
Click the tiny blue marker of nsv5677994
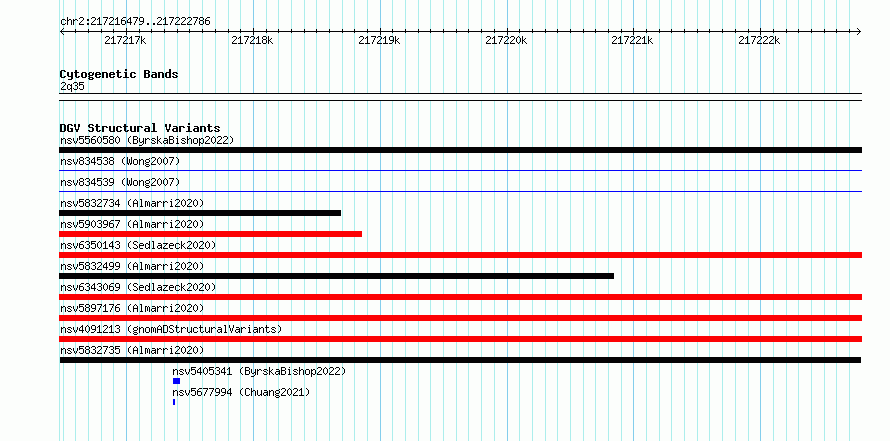pyautogui.click(x=174, y=402)
